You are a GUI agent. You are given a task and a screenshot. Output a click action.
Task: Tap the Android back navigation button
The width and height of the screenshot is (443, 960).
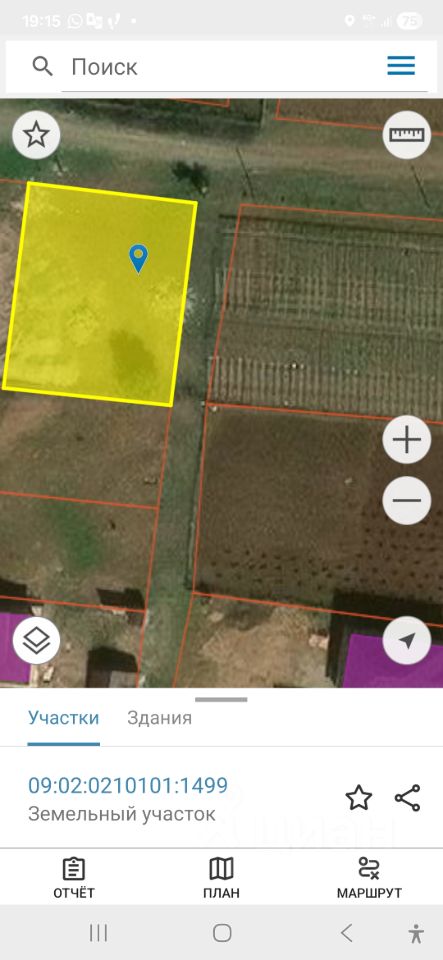coord(346,933)
